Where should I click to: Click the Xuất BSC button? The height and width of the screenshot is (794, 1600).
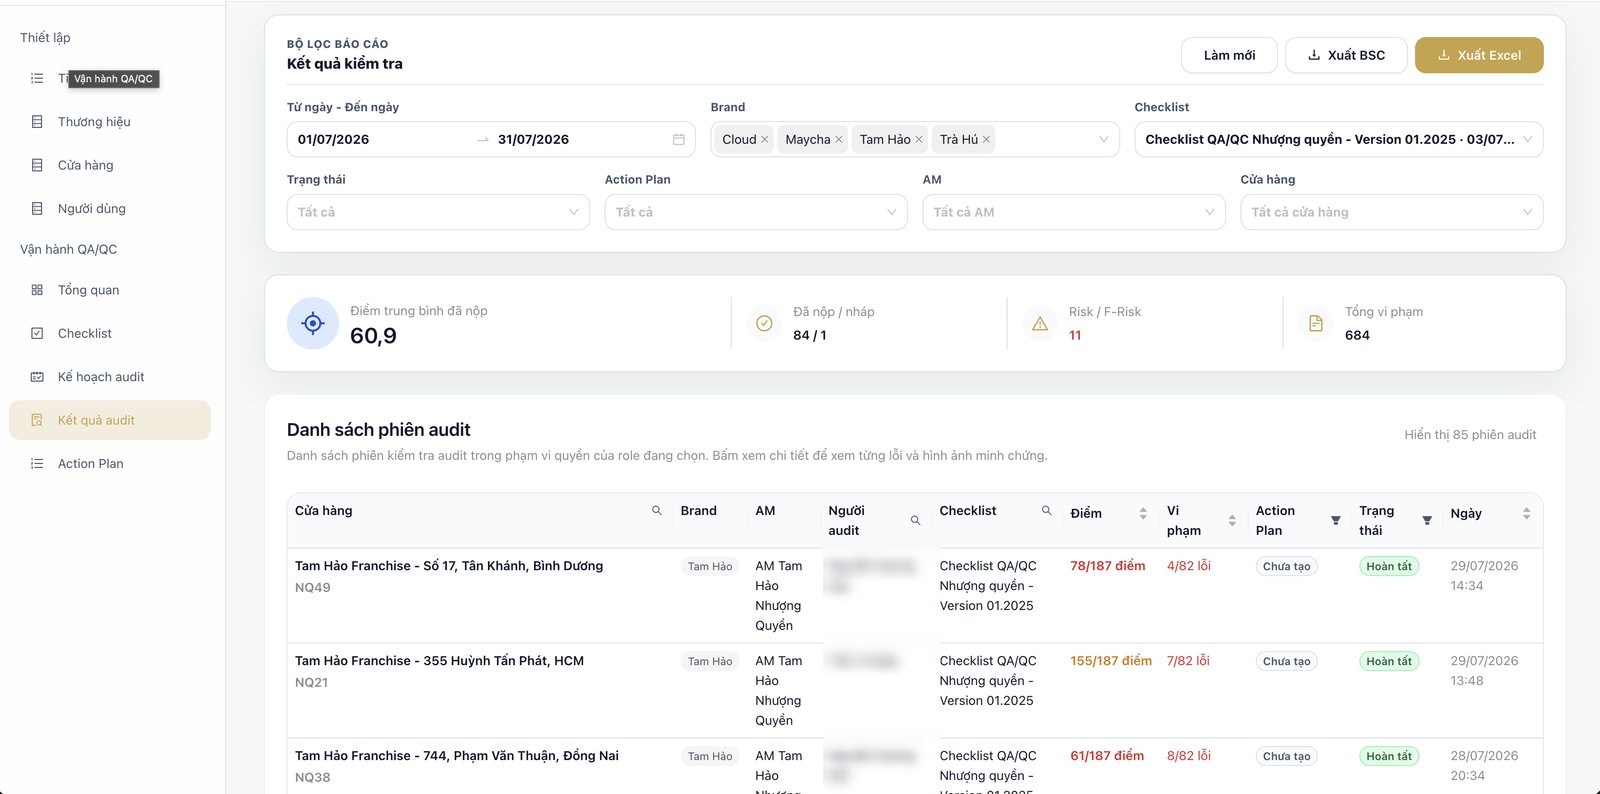[1346, 56]
